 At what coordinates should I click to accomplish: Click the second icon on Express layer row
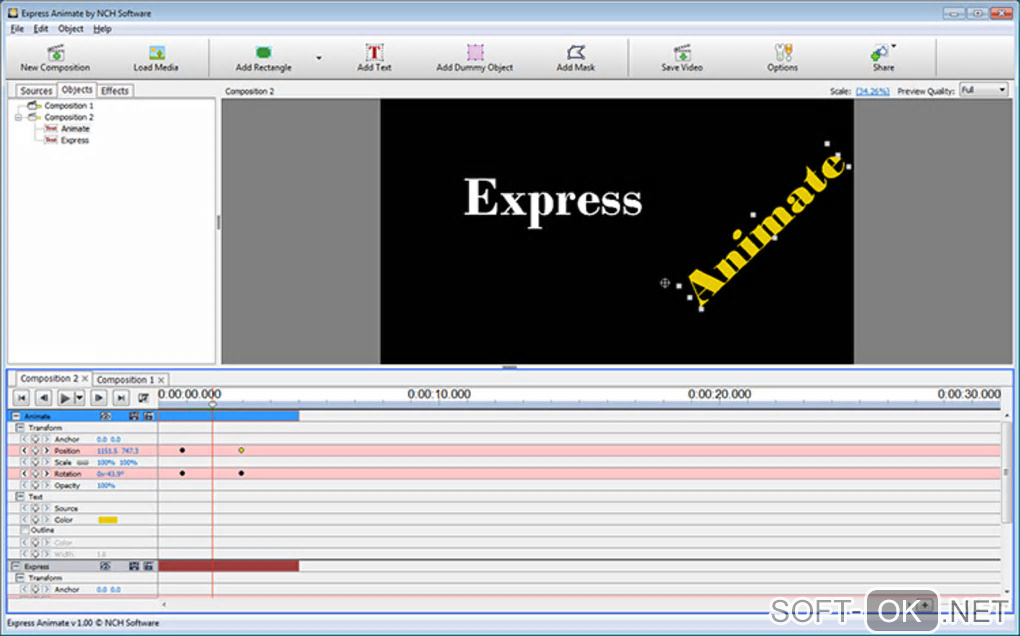(x=134, y=566)
